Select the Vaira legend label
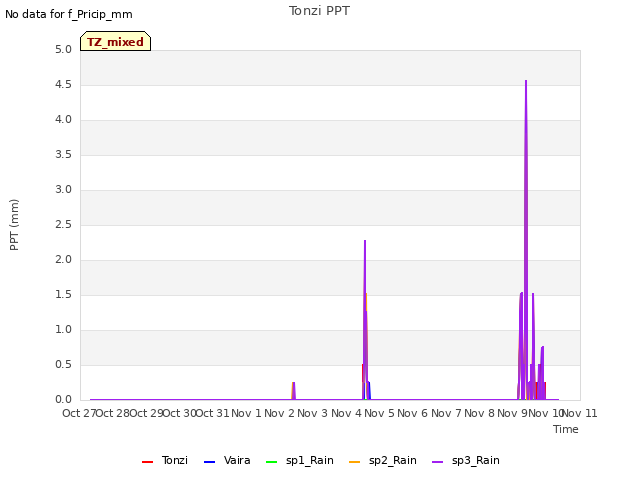Screen dimensions: 640x480 pos(237,460)
